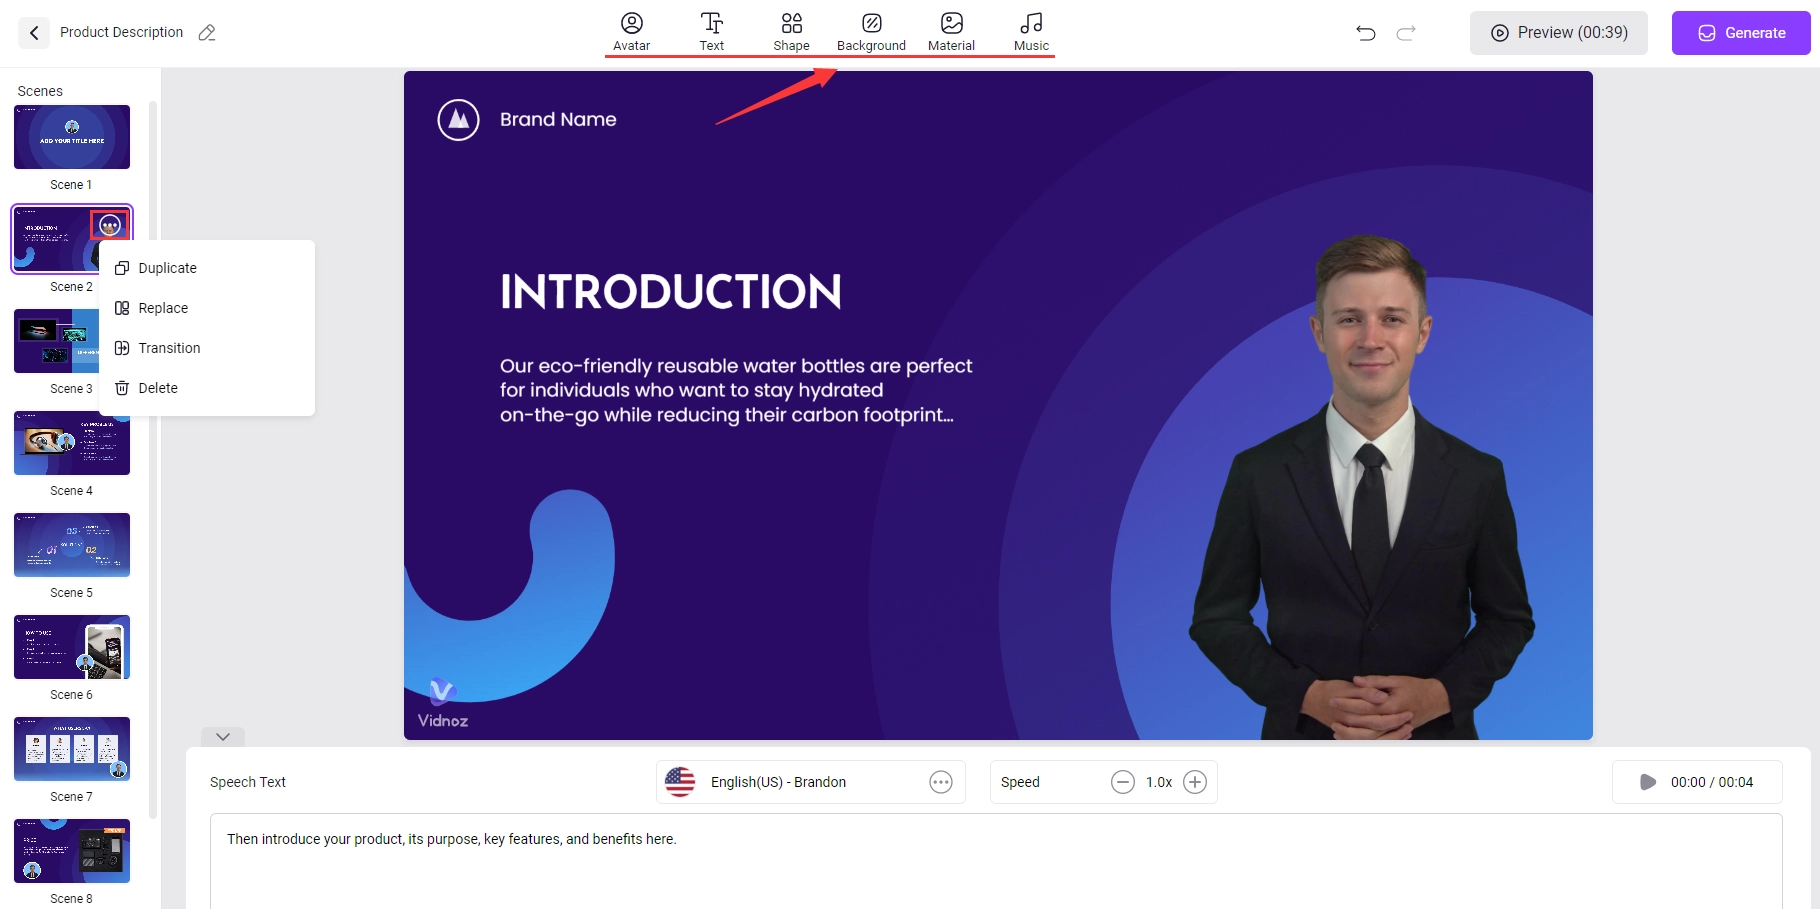Increase speech speed with plus button
The image size is (1820, 909).
pos(1195,782)
